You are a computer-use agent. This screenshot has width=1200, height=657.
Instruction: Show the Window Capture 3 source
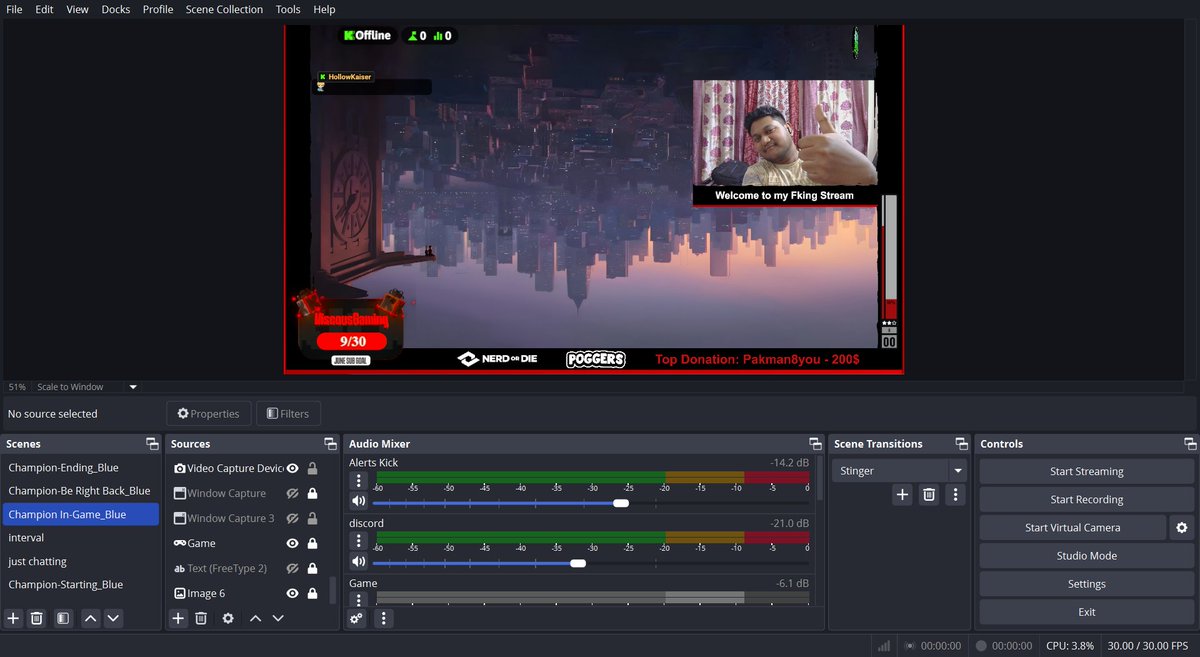[x=293, y=518]
